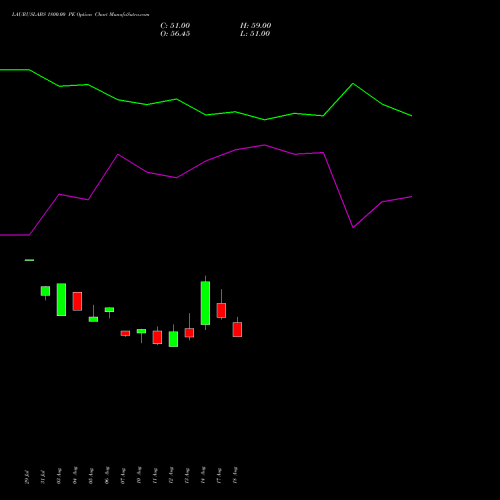Click the red candle for 13 Aug
The width and height of the screenshot is (500, 500).
[x=189, y=333]
